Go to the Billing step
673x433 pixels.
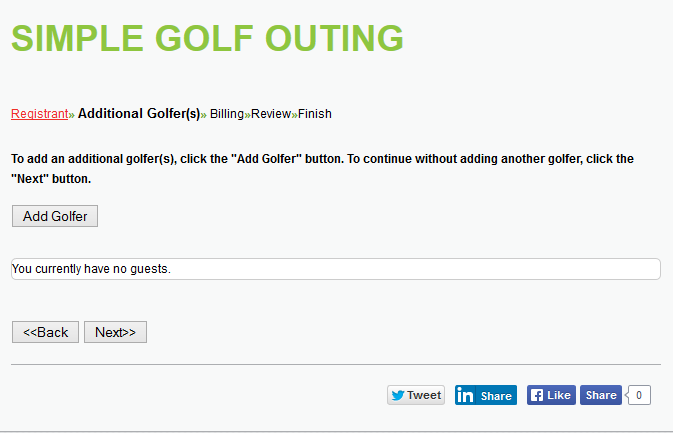[x=227, y=114]
